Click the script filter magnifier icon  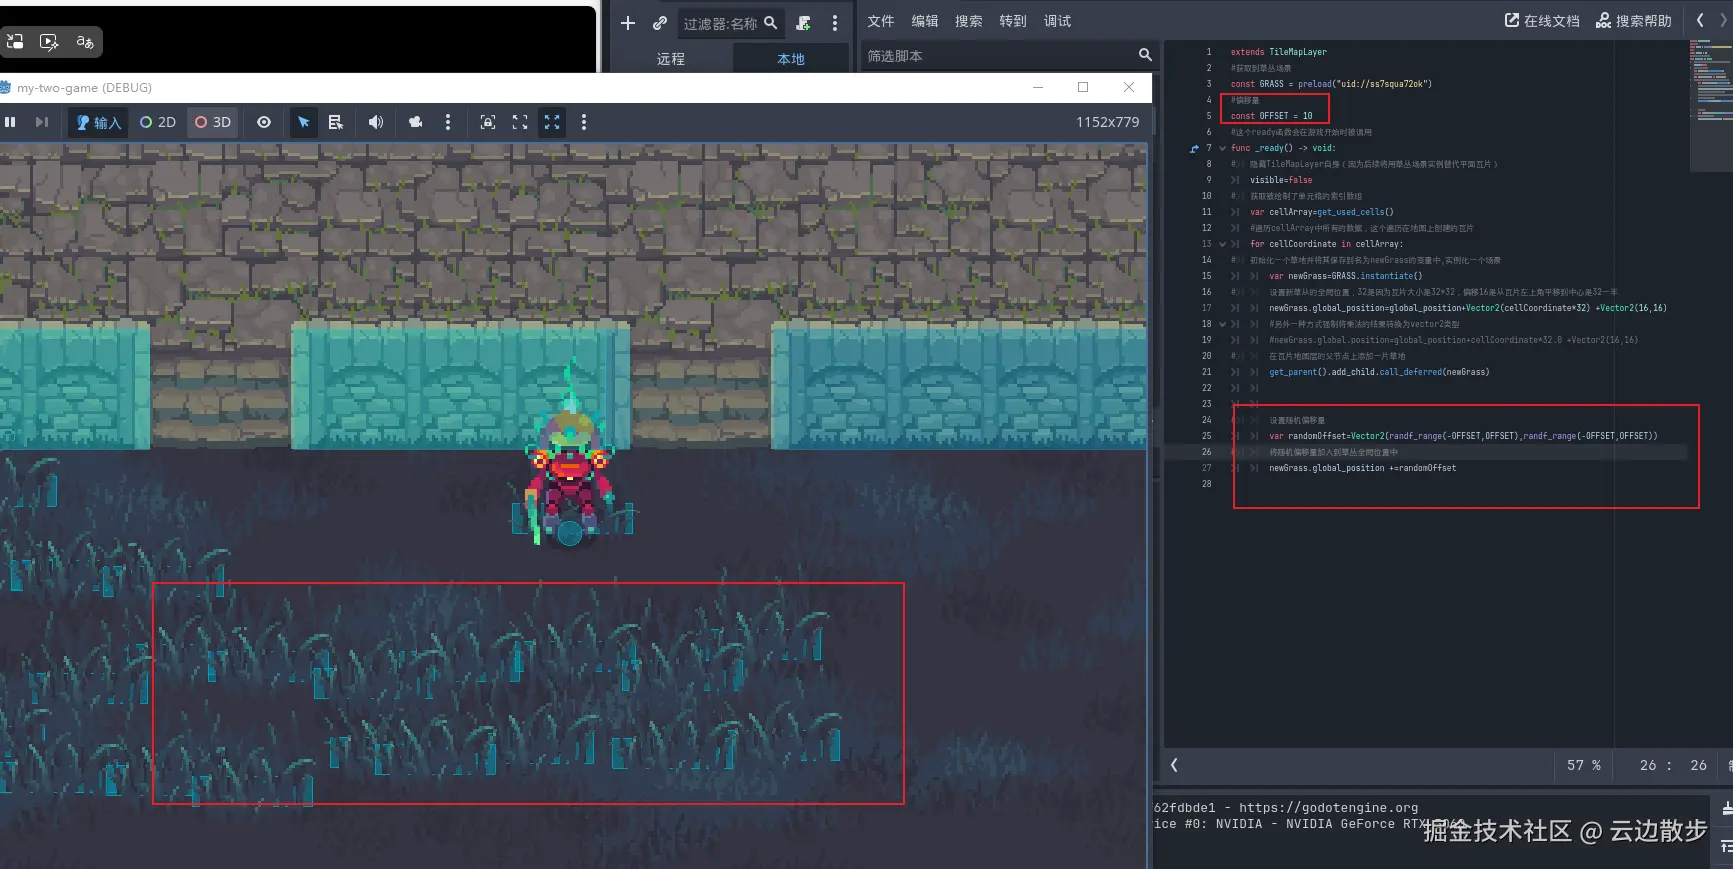pyautogui.click(x=1145, y=55)
